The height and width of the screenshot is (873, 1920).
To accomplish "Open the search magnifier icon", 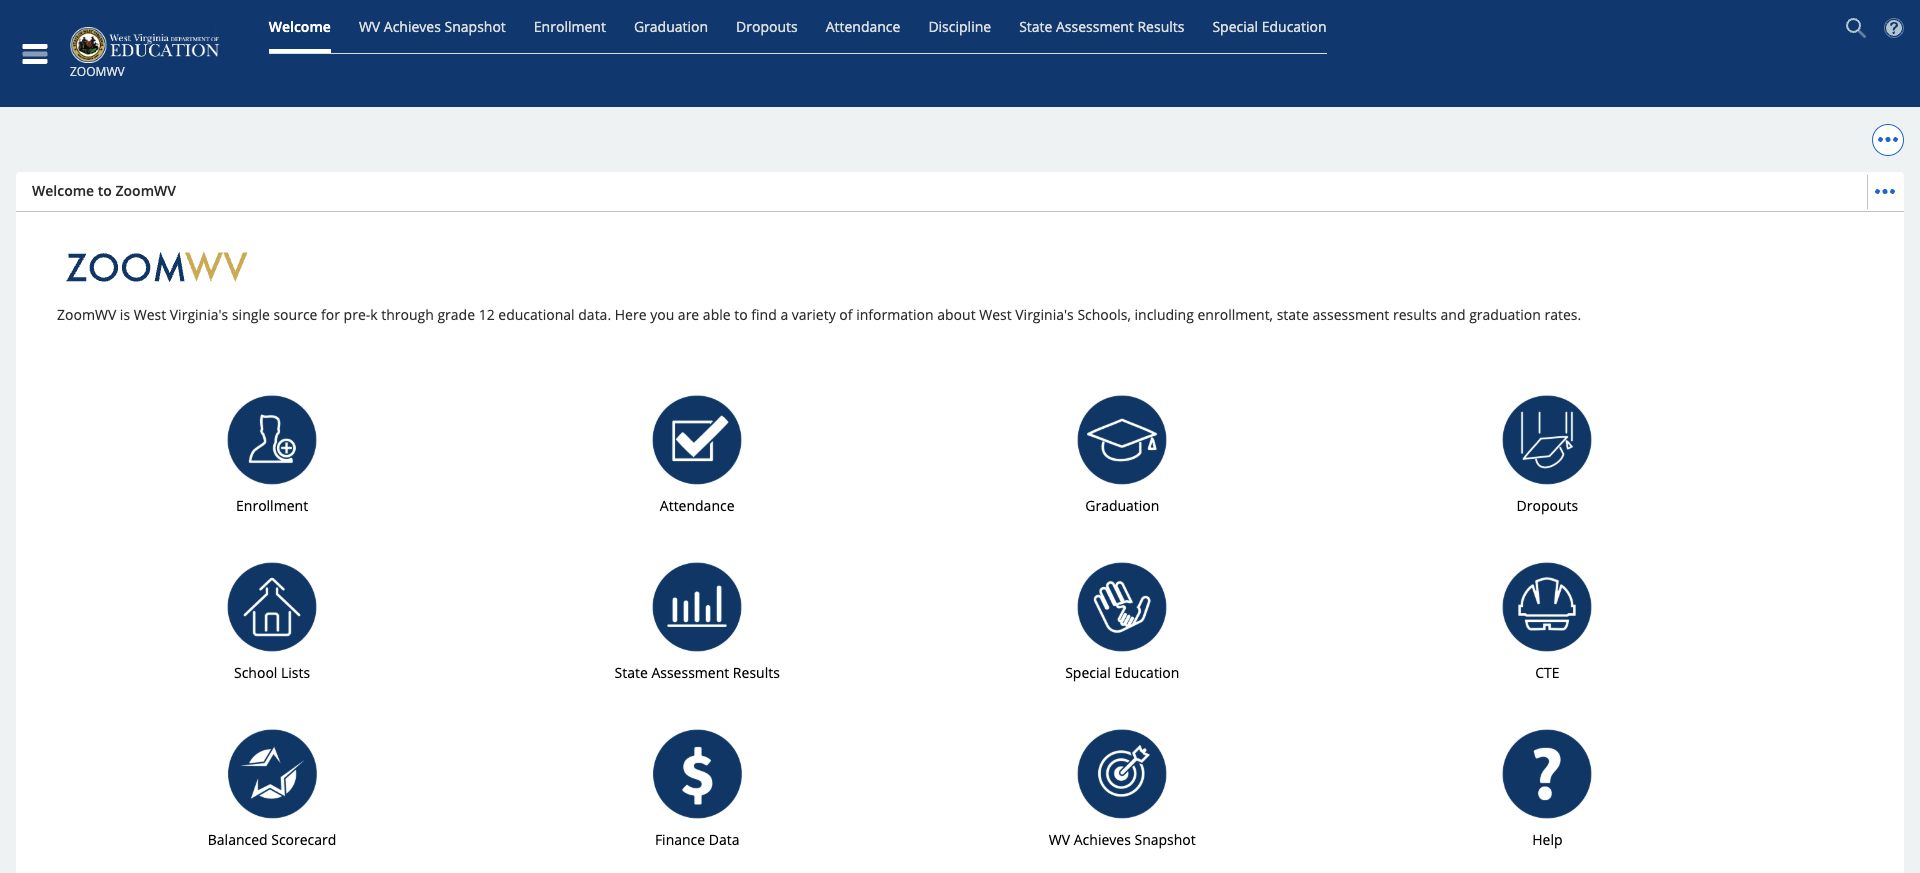I will (1855, 28).
